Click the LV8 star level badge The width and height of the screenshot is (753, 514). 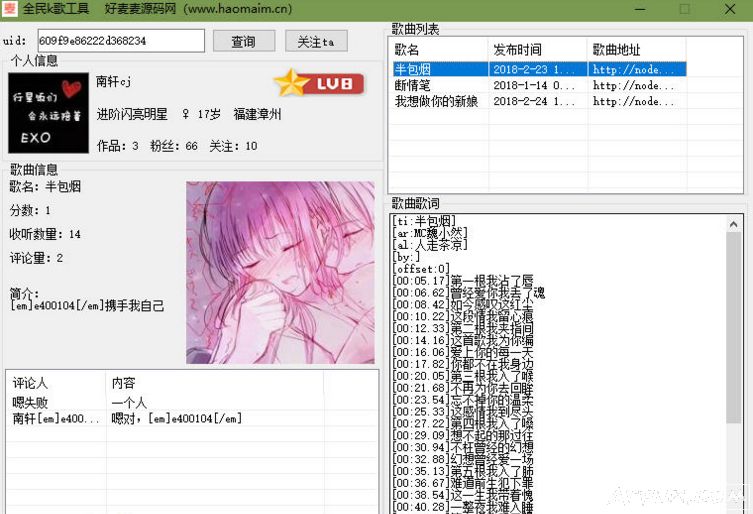(x=319, y=84)
